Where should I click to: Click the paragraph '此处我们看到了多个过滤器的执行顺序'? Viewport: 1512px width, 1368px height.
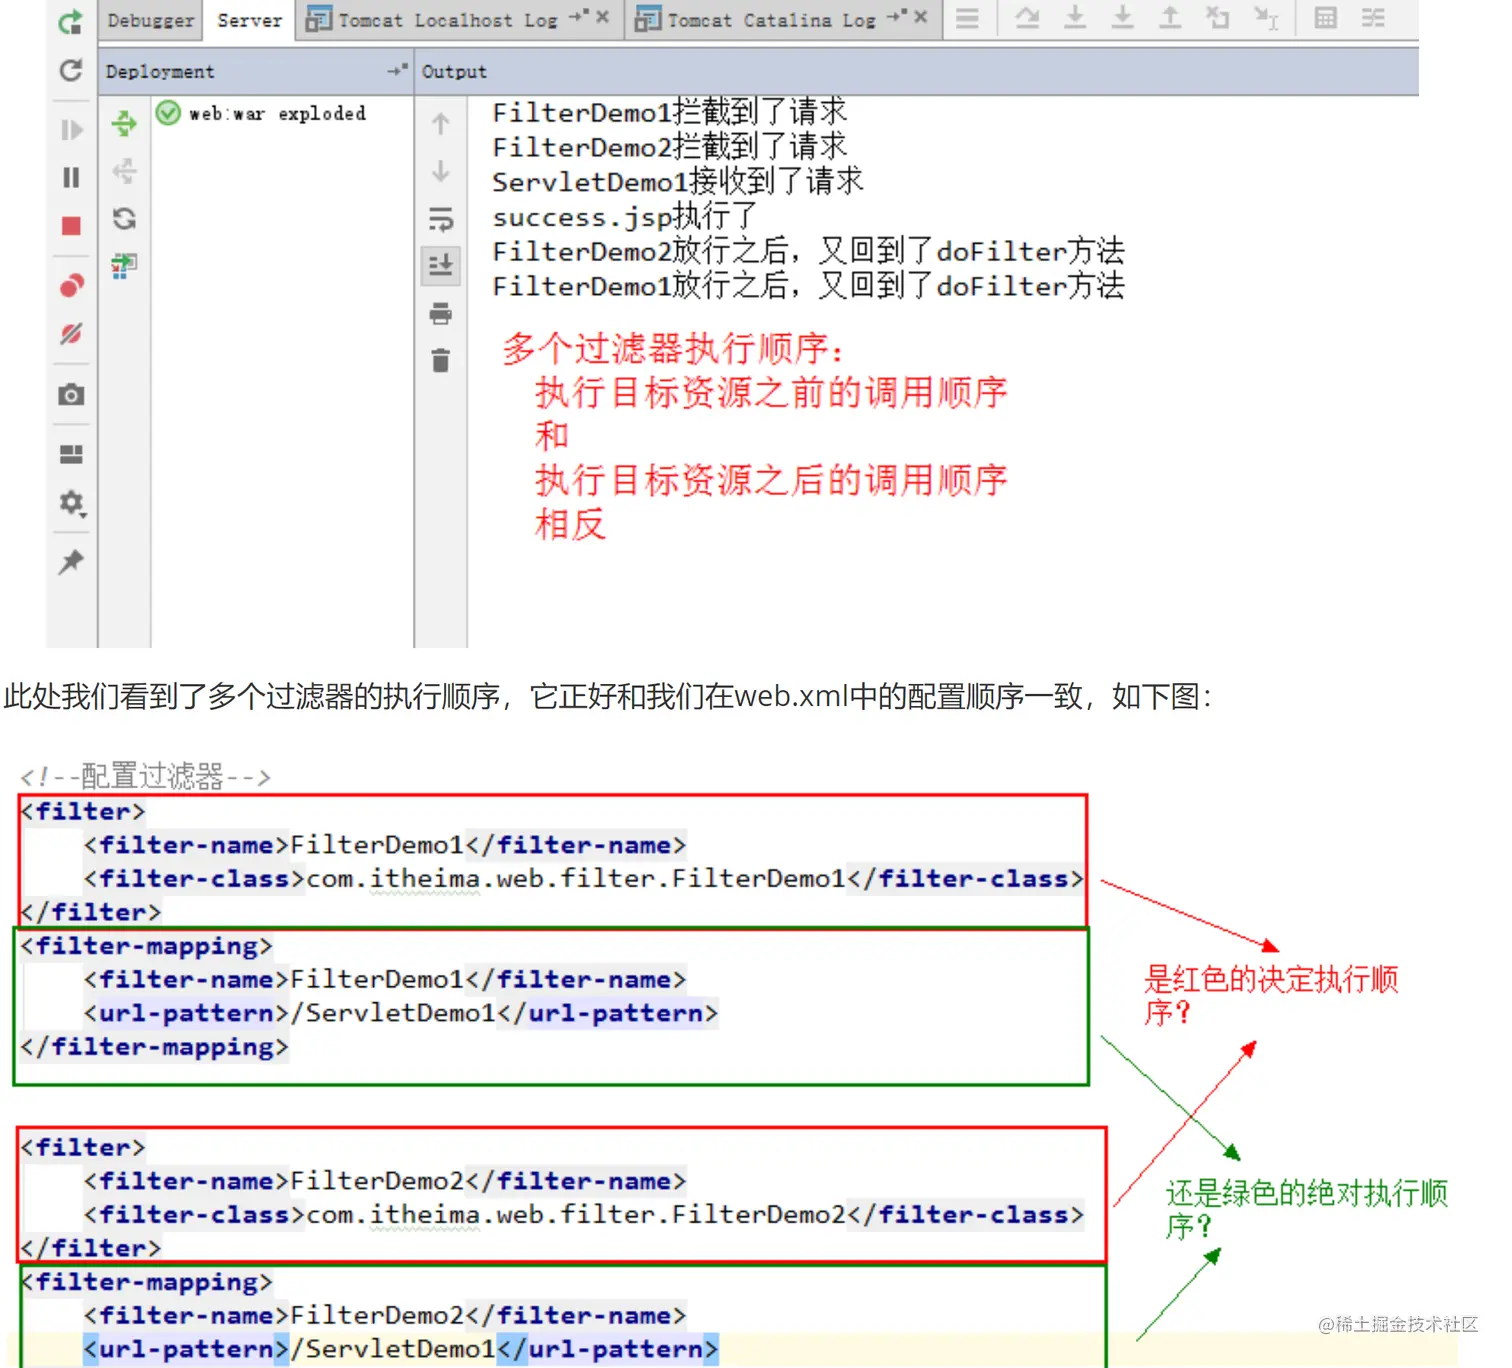point(607,696)
